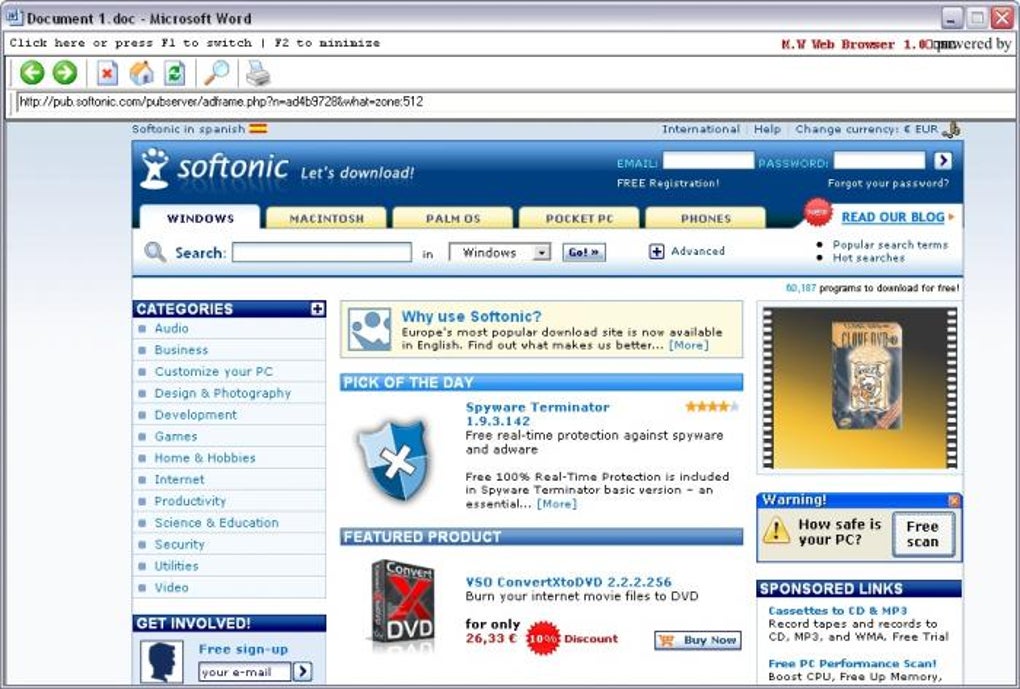Click the Spyware Terminator shield icon
The image size is (1020, 689).
(396, 459)
